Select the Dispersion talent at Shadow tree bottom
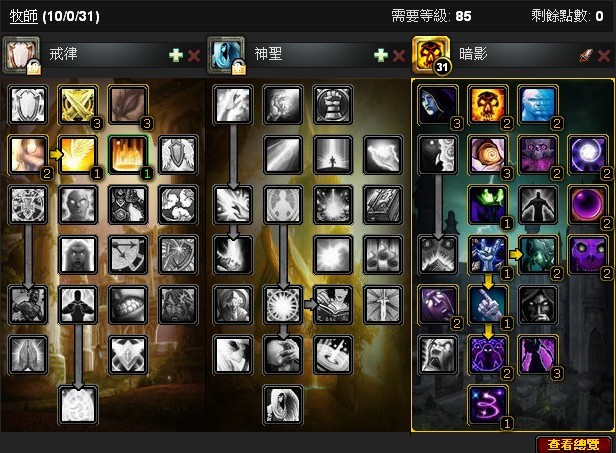Screen dimensions: 616x453 coord(488,405)
